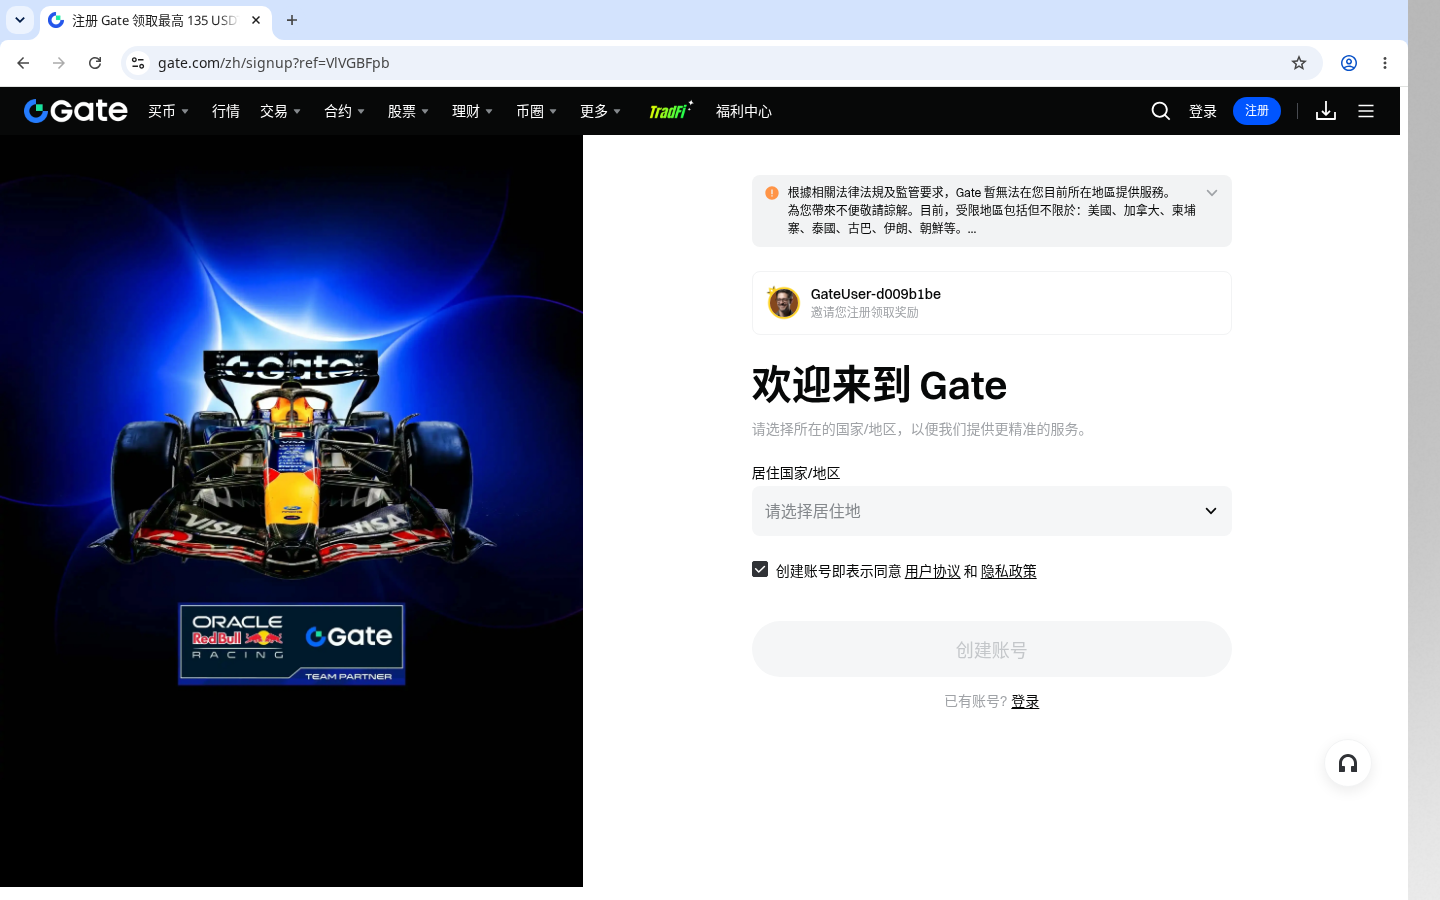Click the TradFi logo in the navigation
This screenshot has height=900, width=1440.
(670, 111)
